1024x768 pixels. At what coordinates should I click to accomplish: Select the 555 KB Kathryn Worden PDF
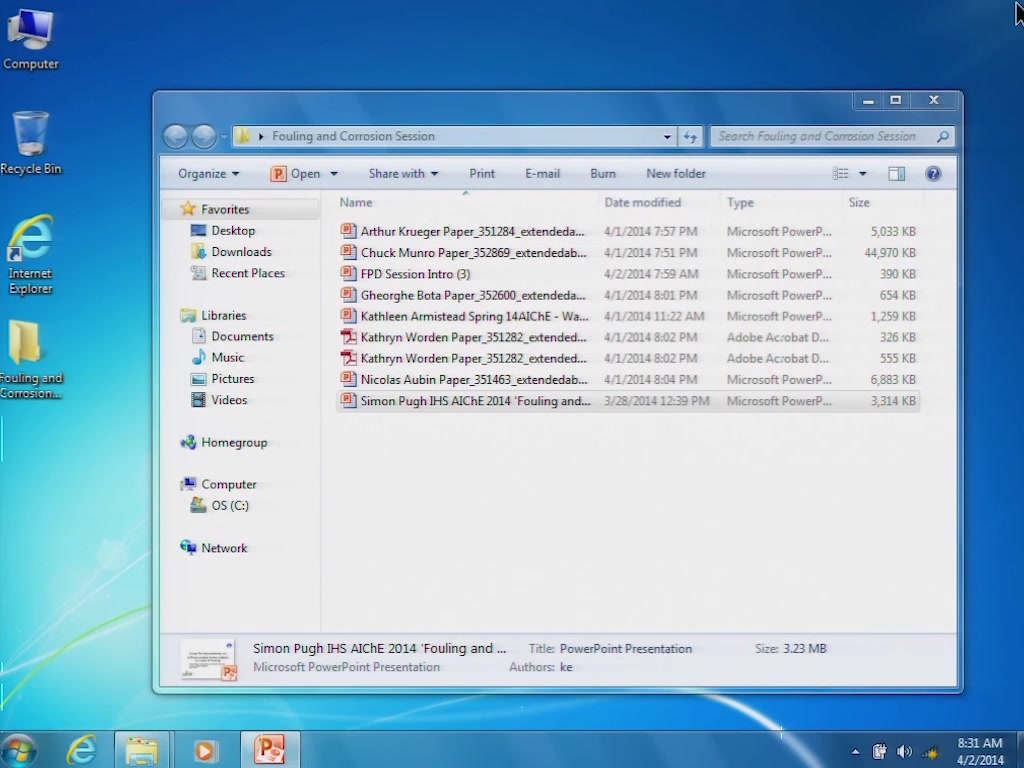[x=628, y=358]
